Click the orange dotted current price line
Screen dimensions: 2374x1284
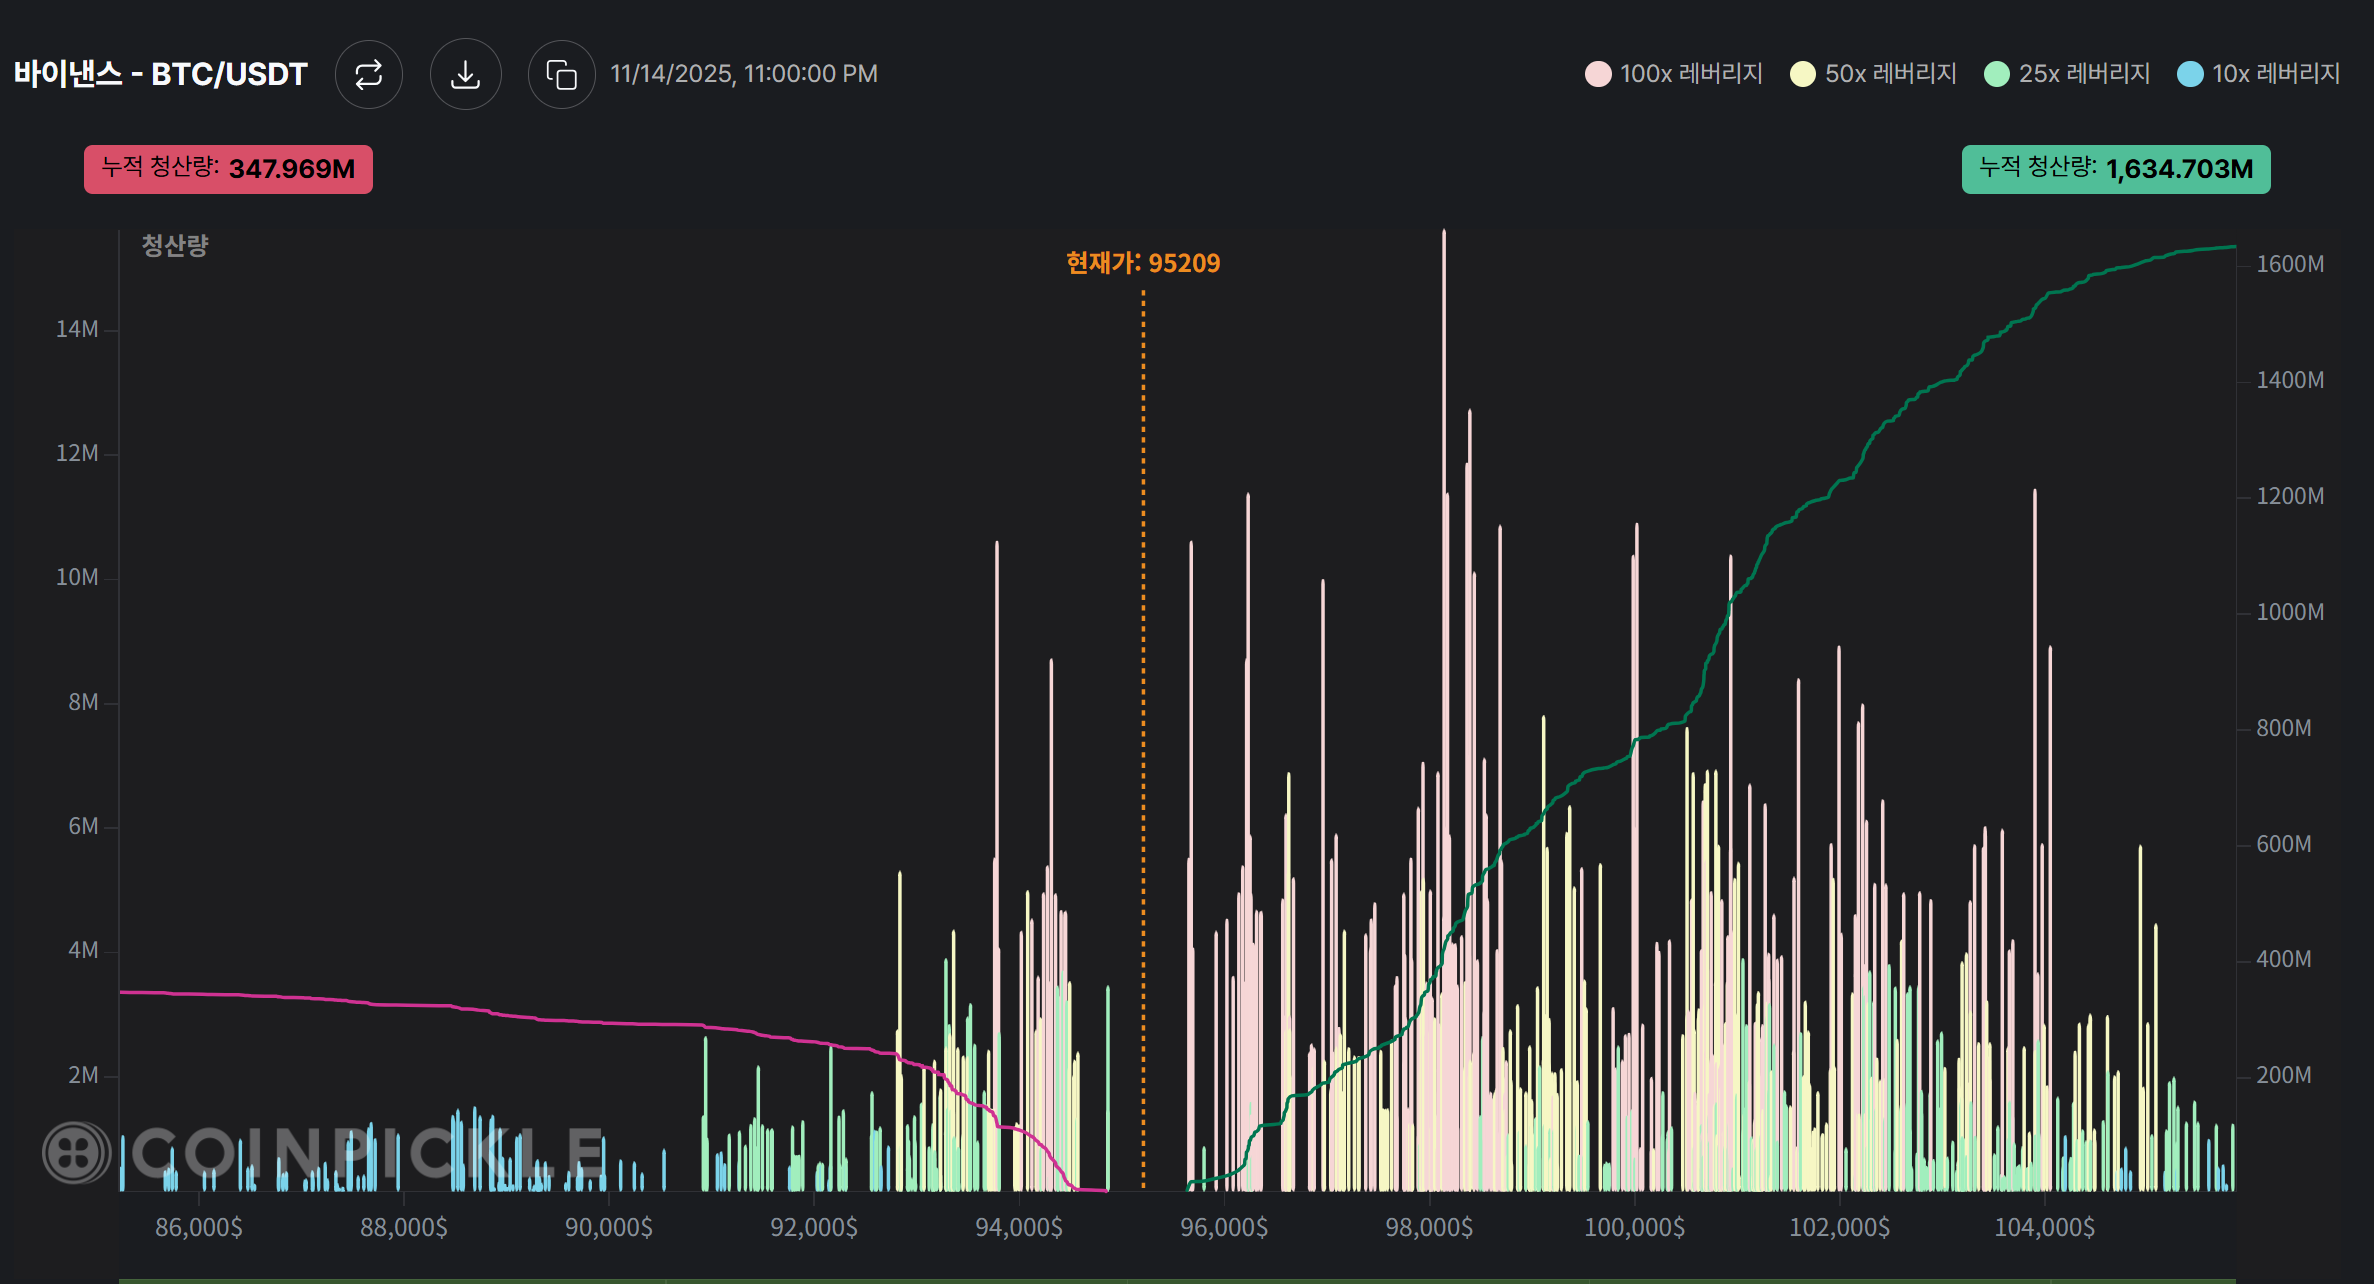[1143, 700]
